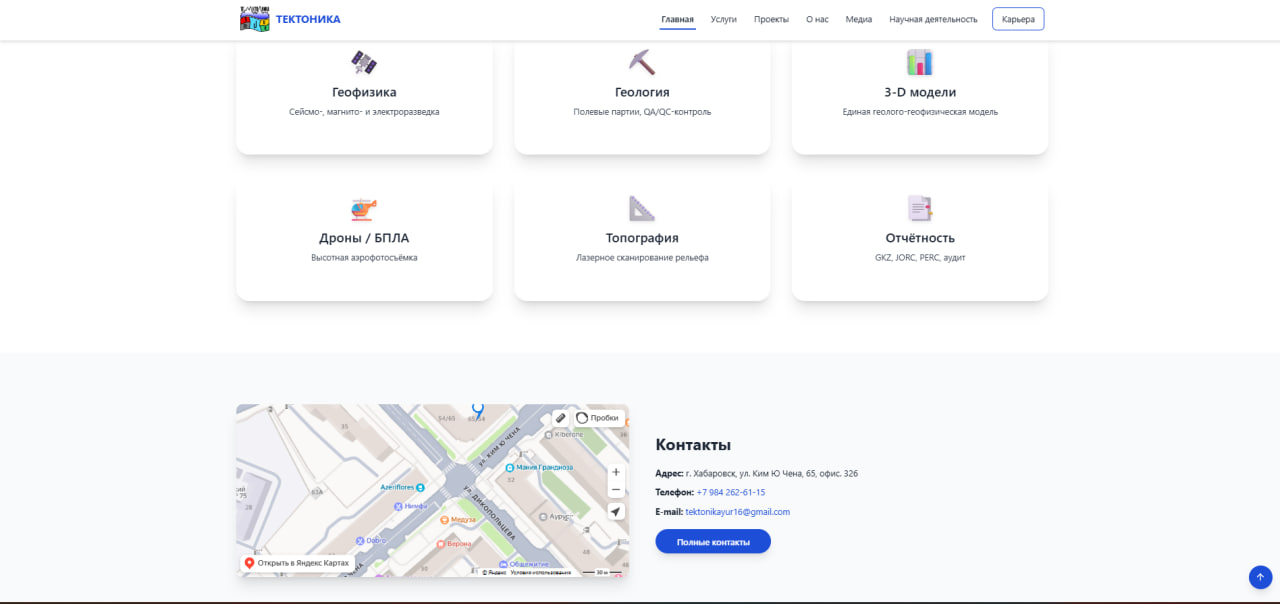Image resolution: width=1280 pixels, height=604 pixels.
Task: Open the Проекты menu item
Action: [x=771, y=19]
